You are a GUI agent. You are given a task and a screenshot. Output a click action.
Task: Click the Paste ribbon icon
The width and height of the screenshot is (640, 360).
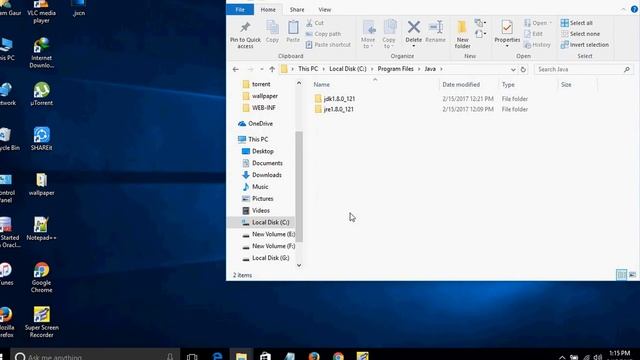click(x=293, y=28)
